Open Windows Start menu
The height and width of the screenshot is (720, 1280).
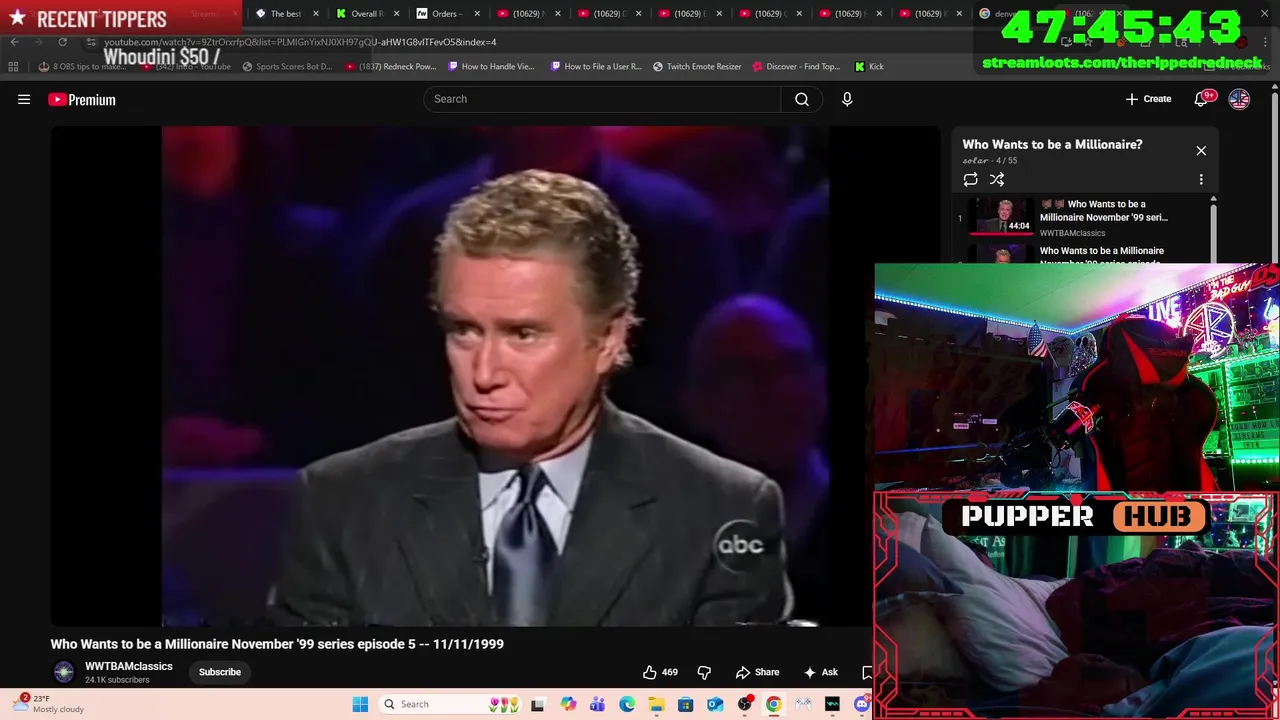360,704
